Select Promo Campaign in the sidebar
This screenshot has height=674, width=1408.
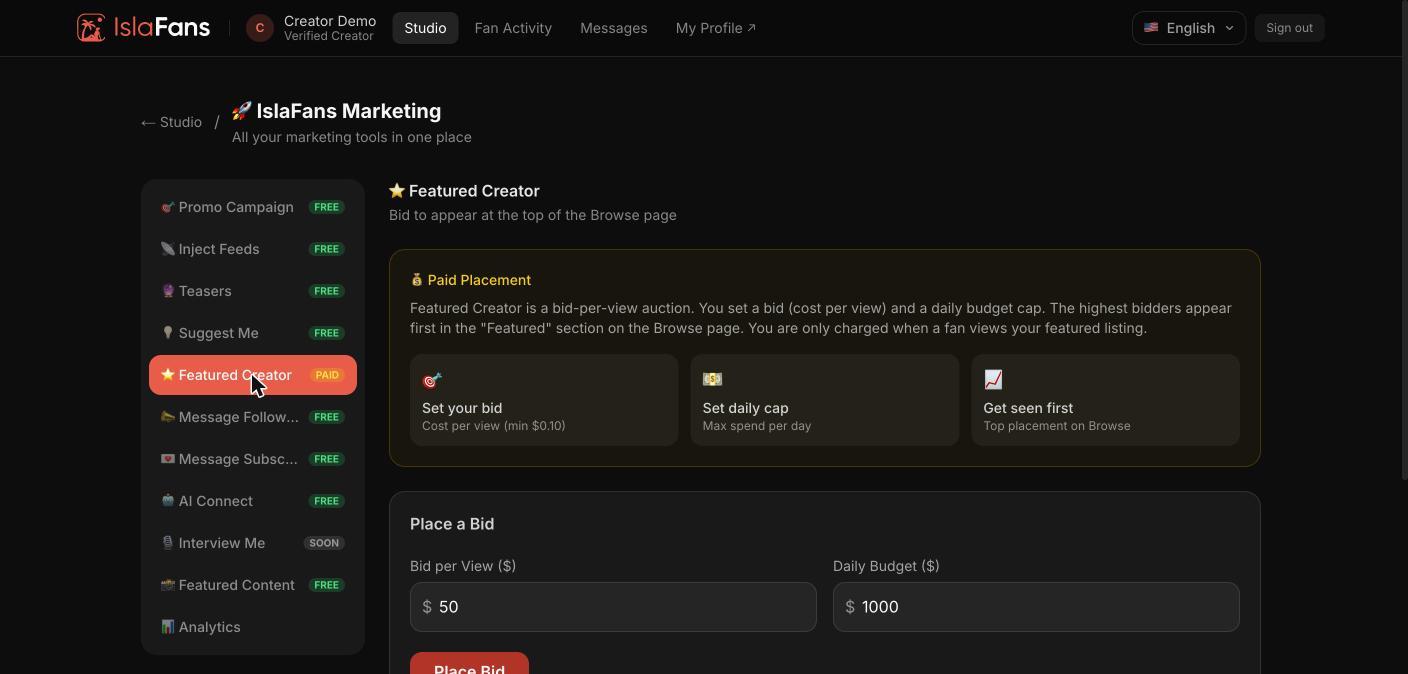253,207
